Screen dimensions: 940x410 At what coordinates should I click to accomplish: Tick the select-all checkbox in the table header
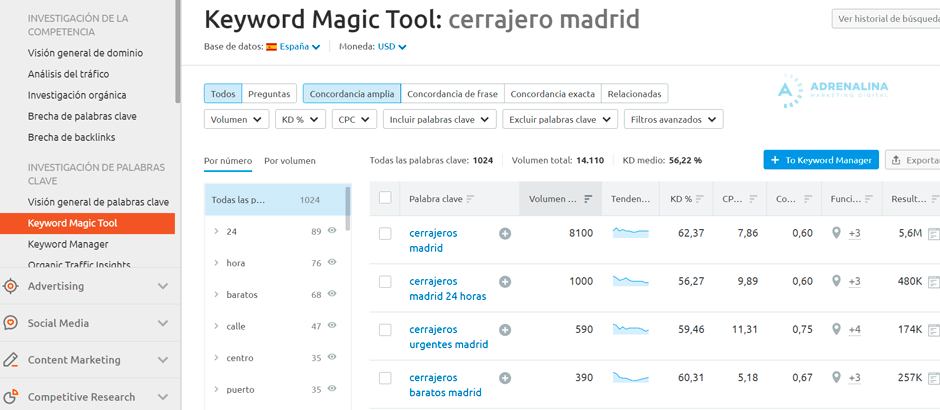pos(385,198)
